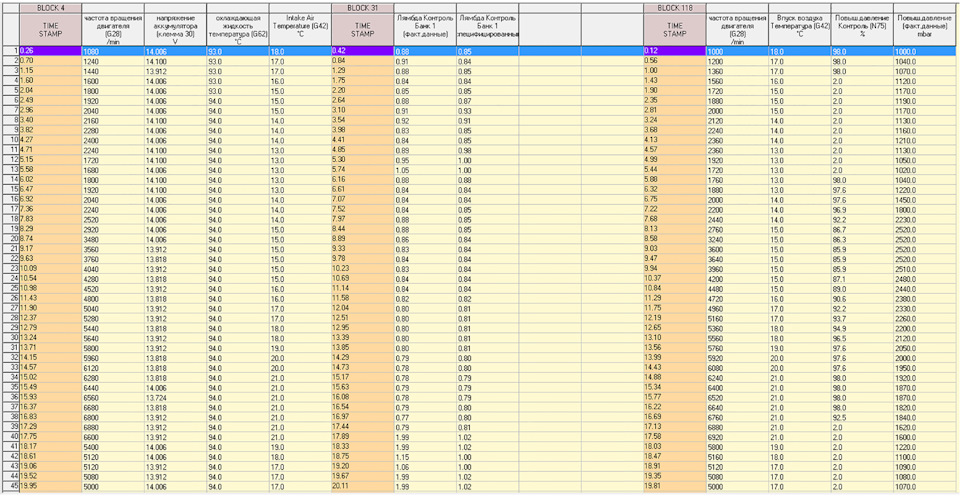Select timestamp cell 20.11
Viewport: 960px width, 497px height.
click(362, 485)
